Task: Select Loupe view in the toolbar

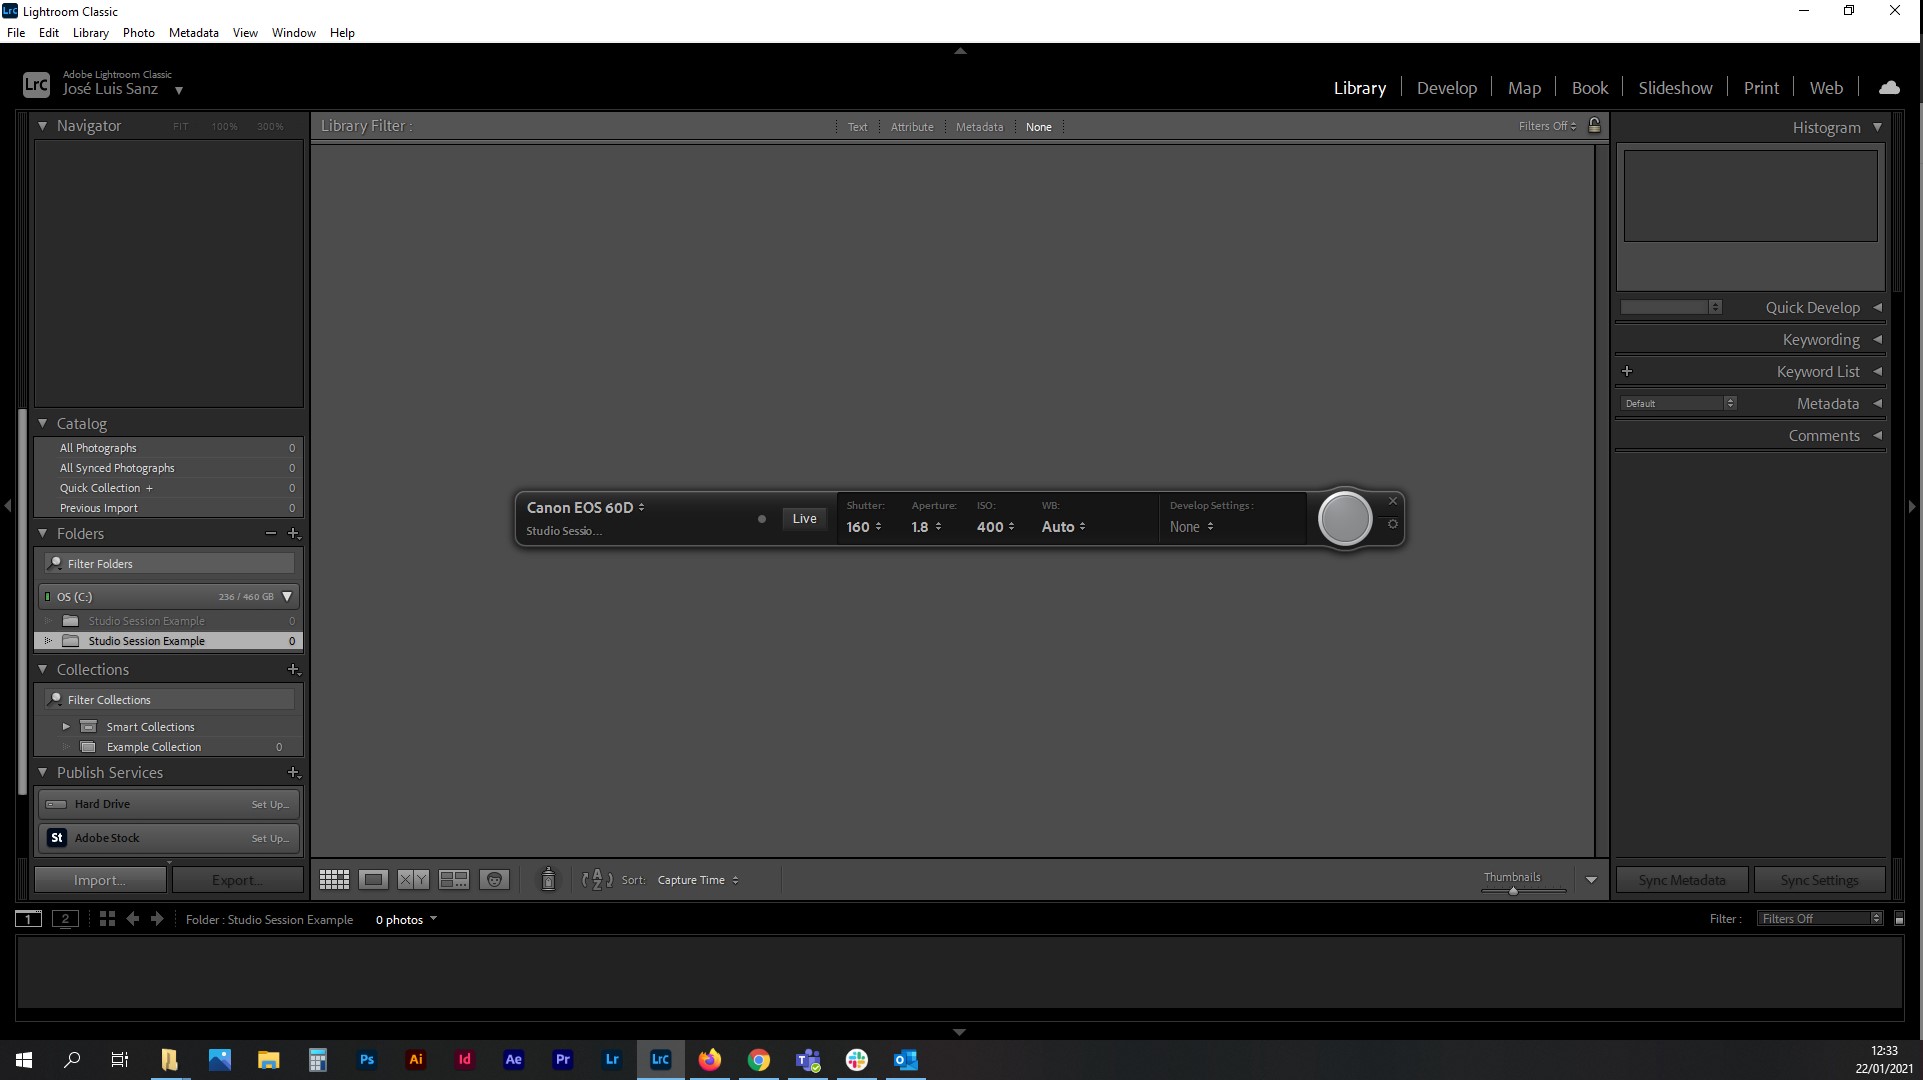Action: [x=373, y=879]
